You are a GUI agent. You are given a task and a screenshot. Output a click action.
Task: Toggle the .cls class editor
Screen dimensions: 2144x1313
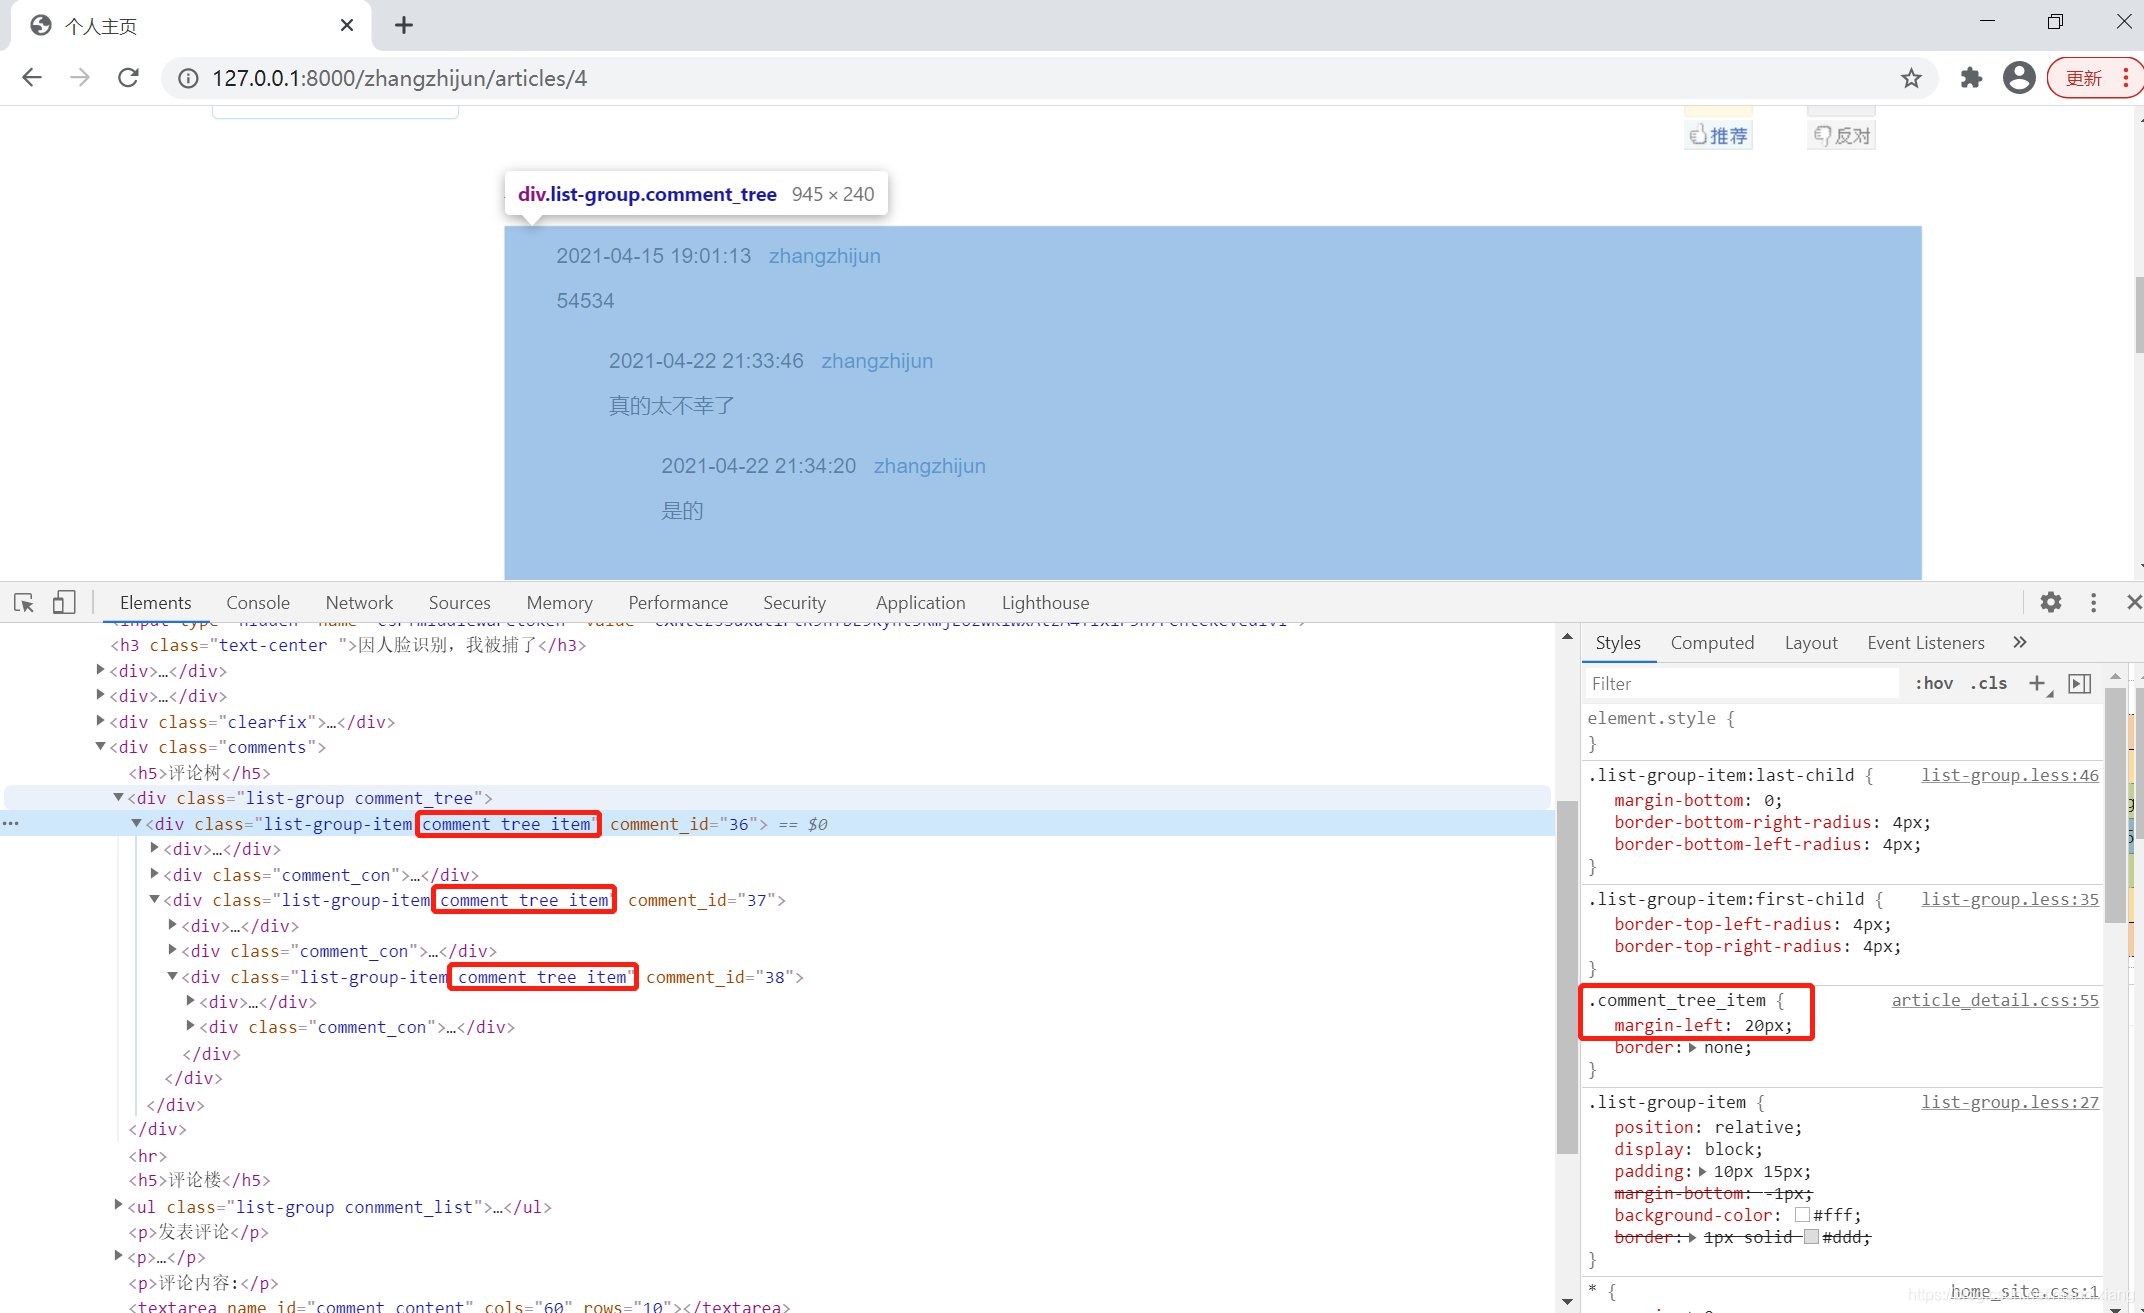coord(1988,683)
